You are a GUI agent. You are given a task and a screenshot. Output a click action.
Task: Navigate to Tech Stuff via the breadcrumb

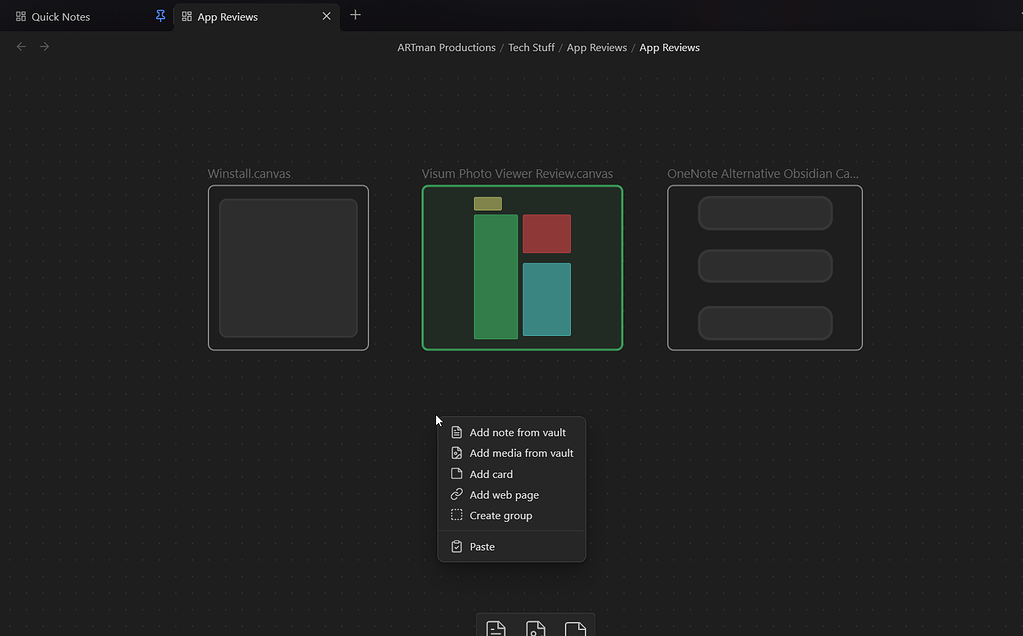point(531,47)
